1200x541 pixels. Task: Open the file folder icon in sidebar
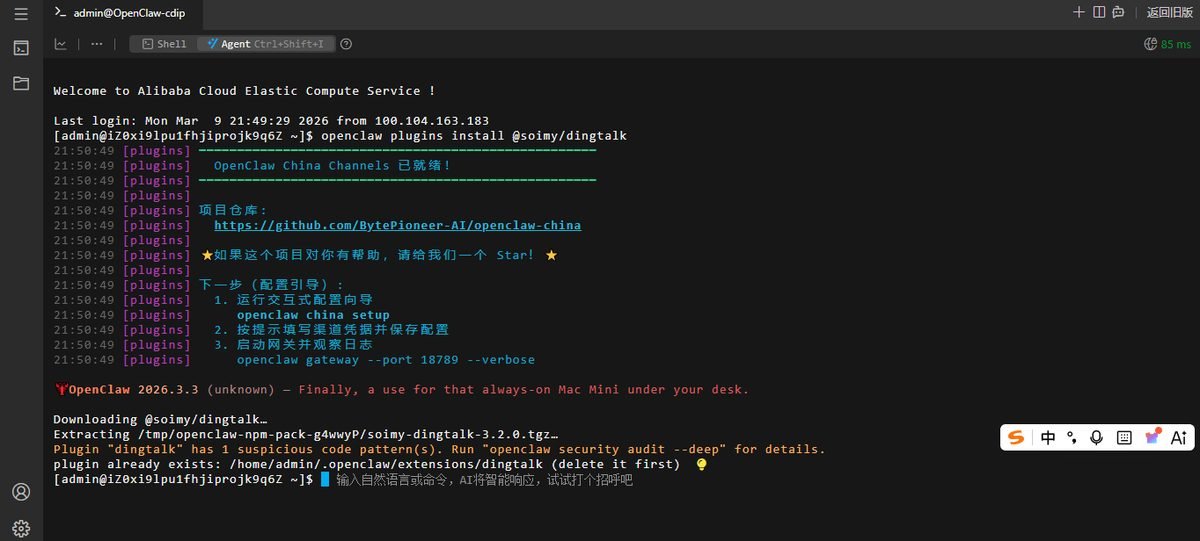tap(21, 83)
